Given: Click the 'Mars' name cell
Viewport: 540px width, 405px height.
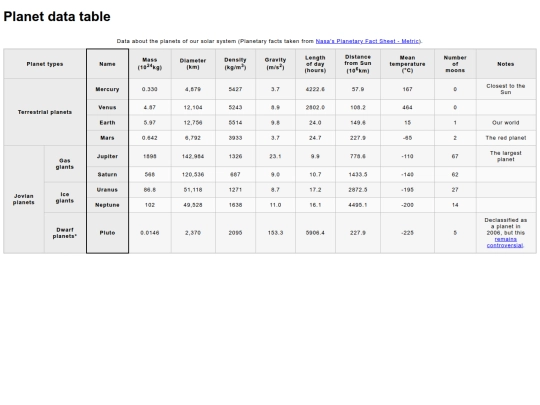Looking at the screenshot, I should click(107, 138).
